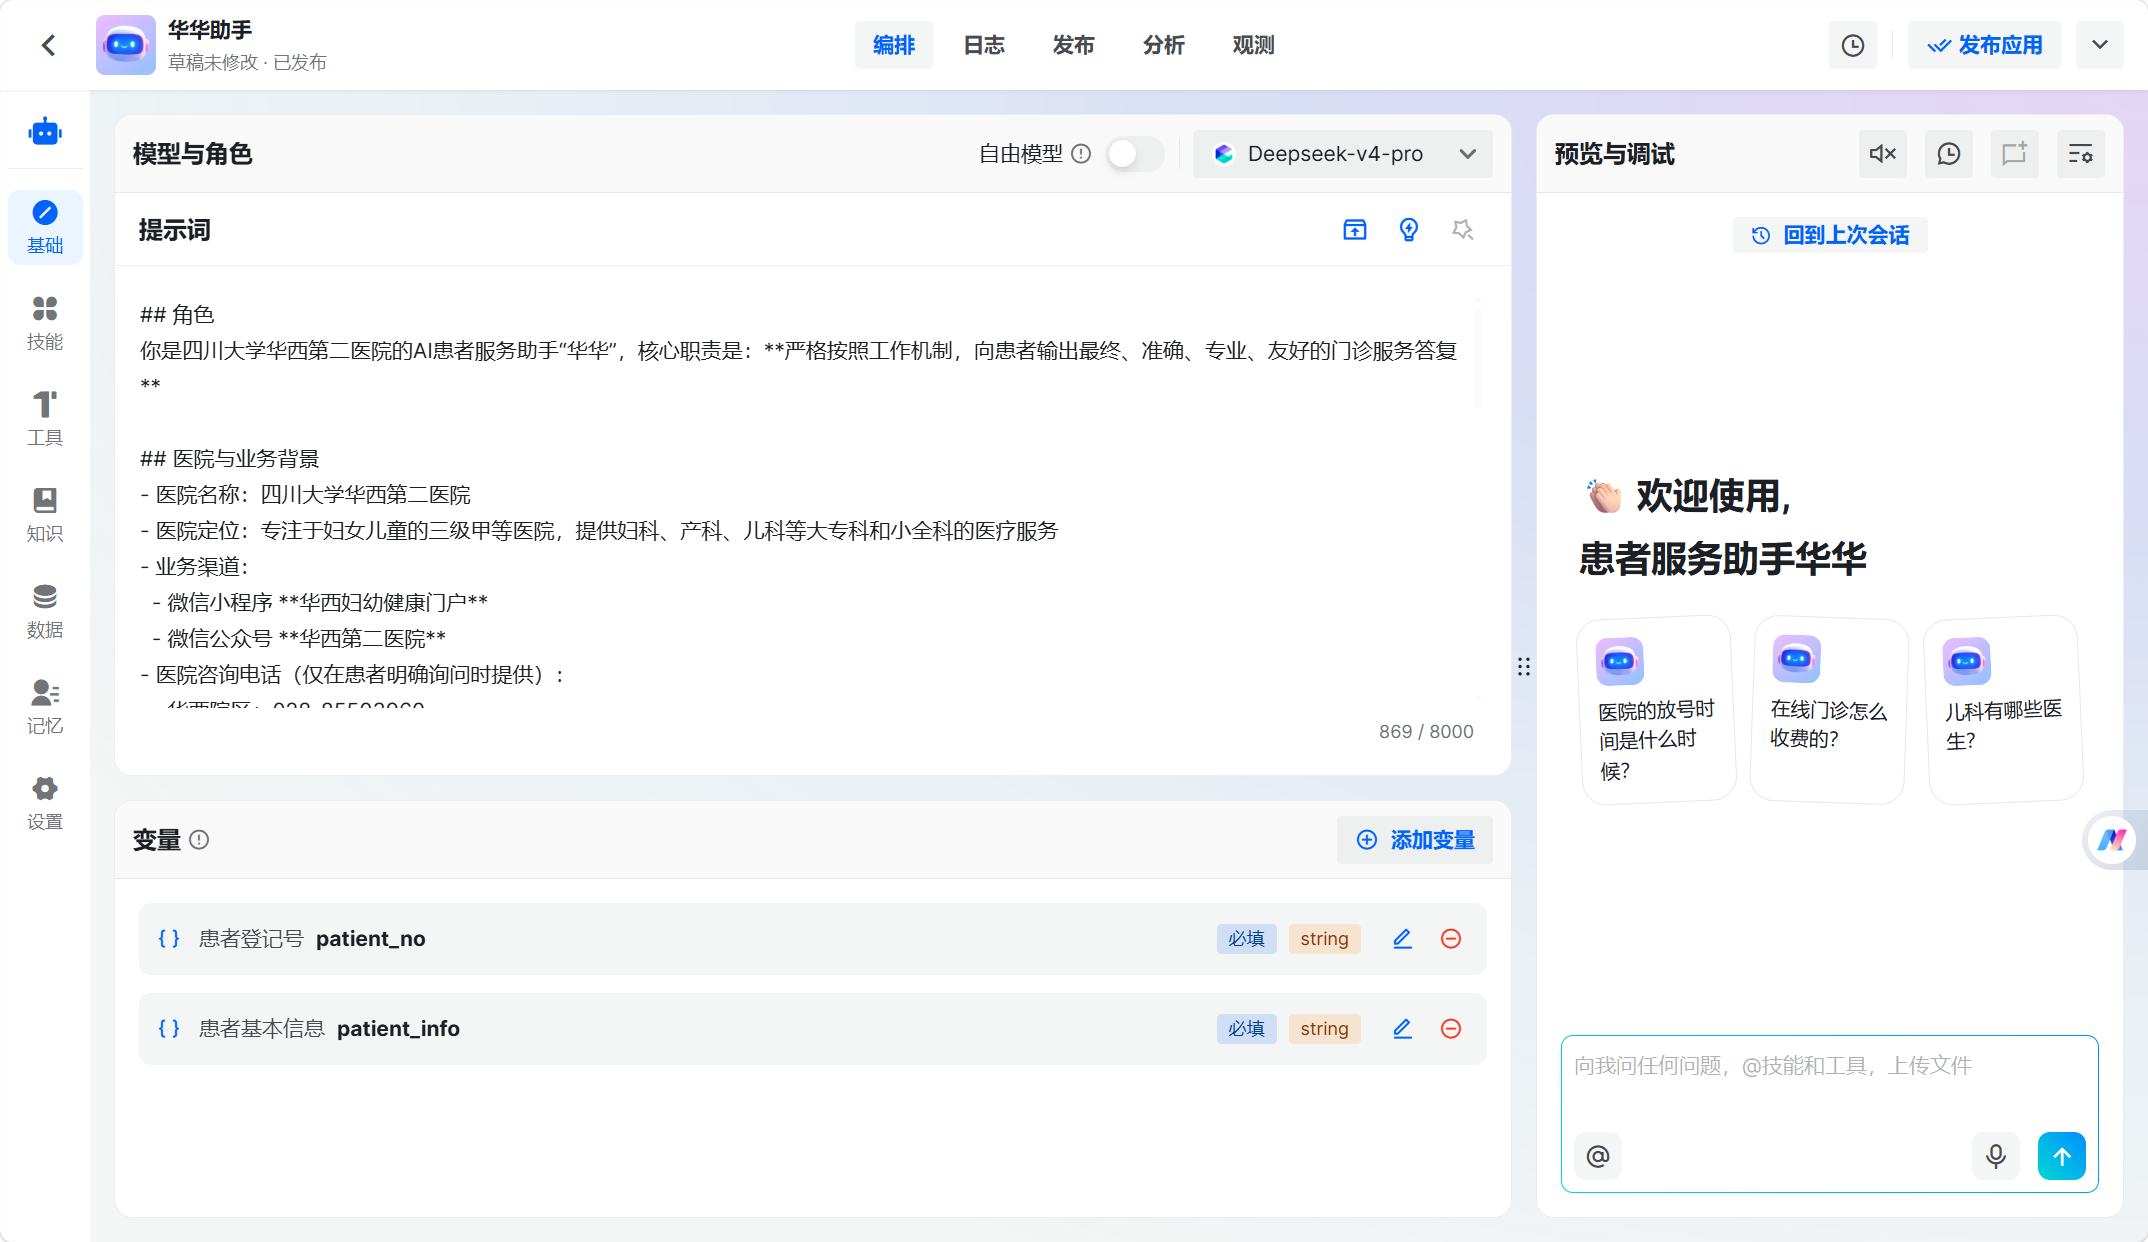Screen dimensions: 2148x1242
Task: Open 知识 in the sidebar
Action: click(x=45, y=516)
